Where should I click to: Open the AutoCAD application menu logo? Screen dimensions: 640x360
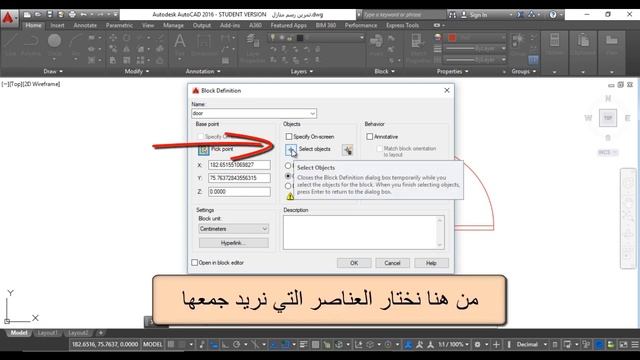pyautogui.click(x=9, y=18)
